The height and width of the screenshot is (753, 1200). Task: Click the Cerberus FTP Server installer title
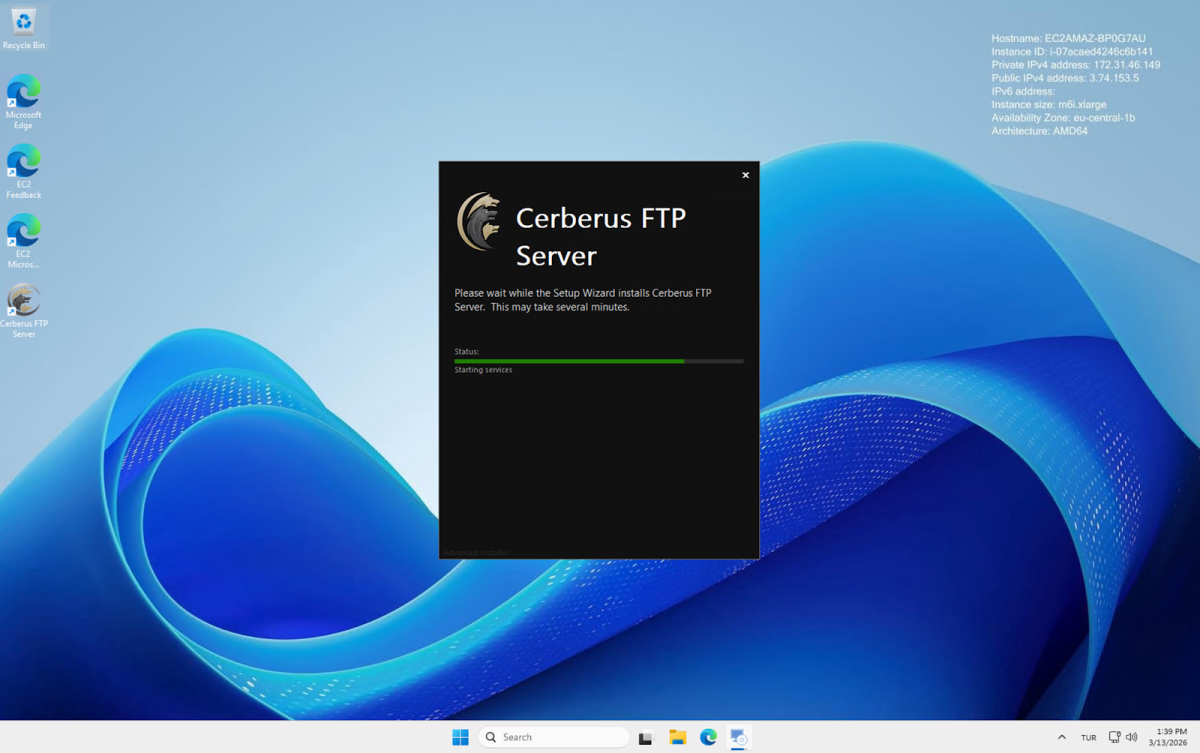pyautogui.click(x=600, y=236)
